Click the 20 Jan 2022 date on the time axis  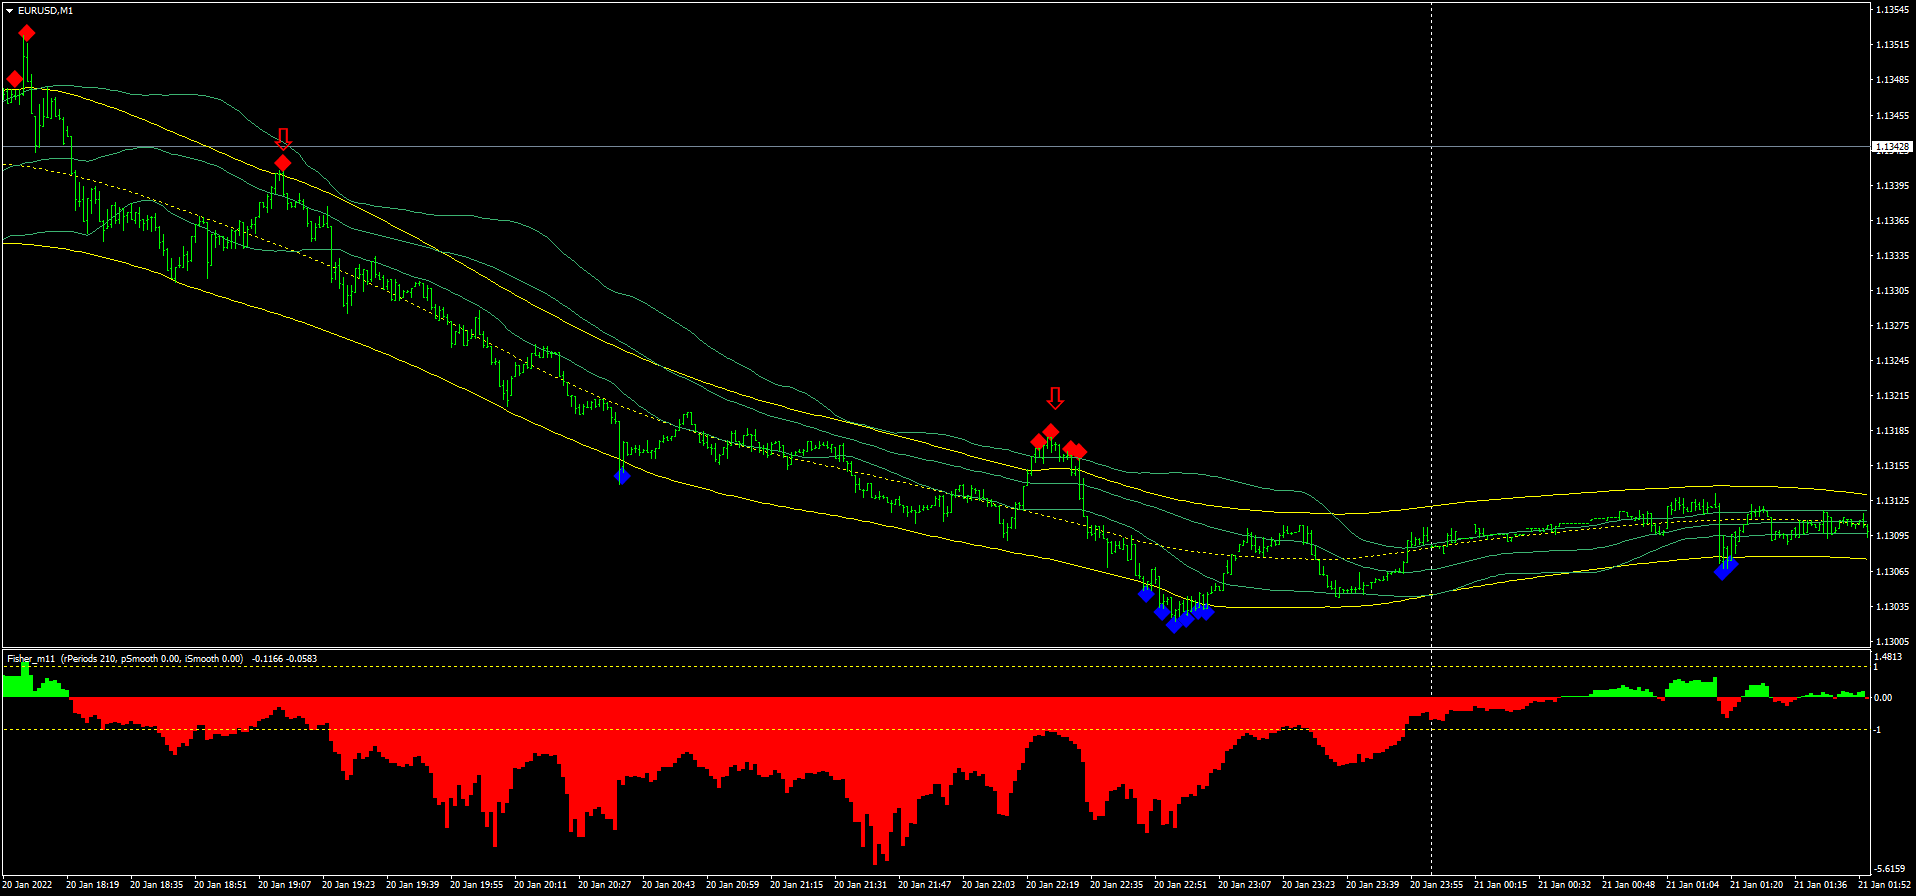(x=28, y=885)
